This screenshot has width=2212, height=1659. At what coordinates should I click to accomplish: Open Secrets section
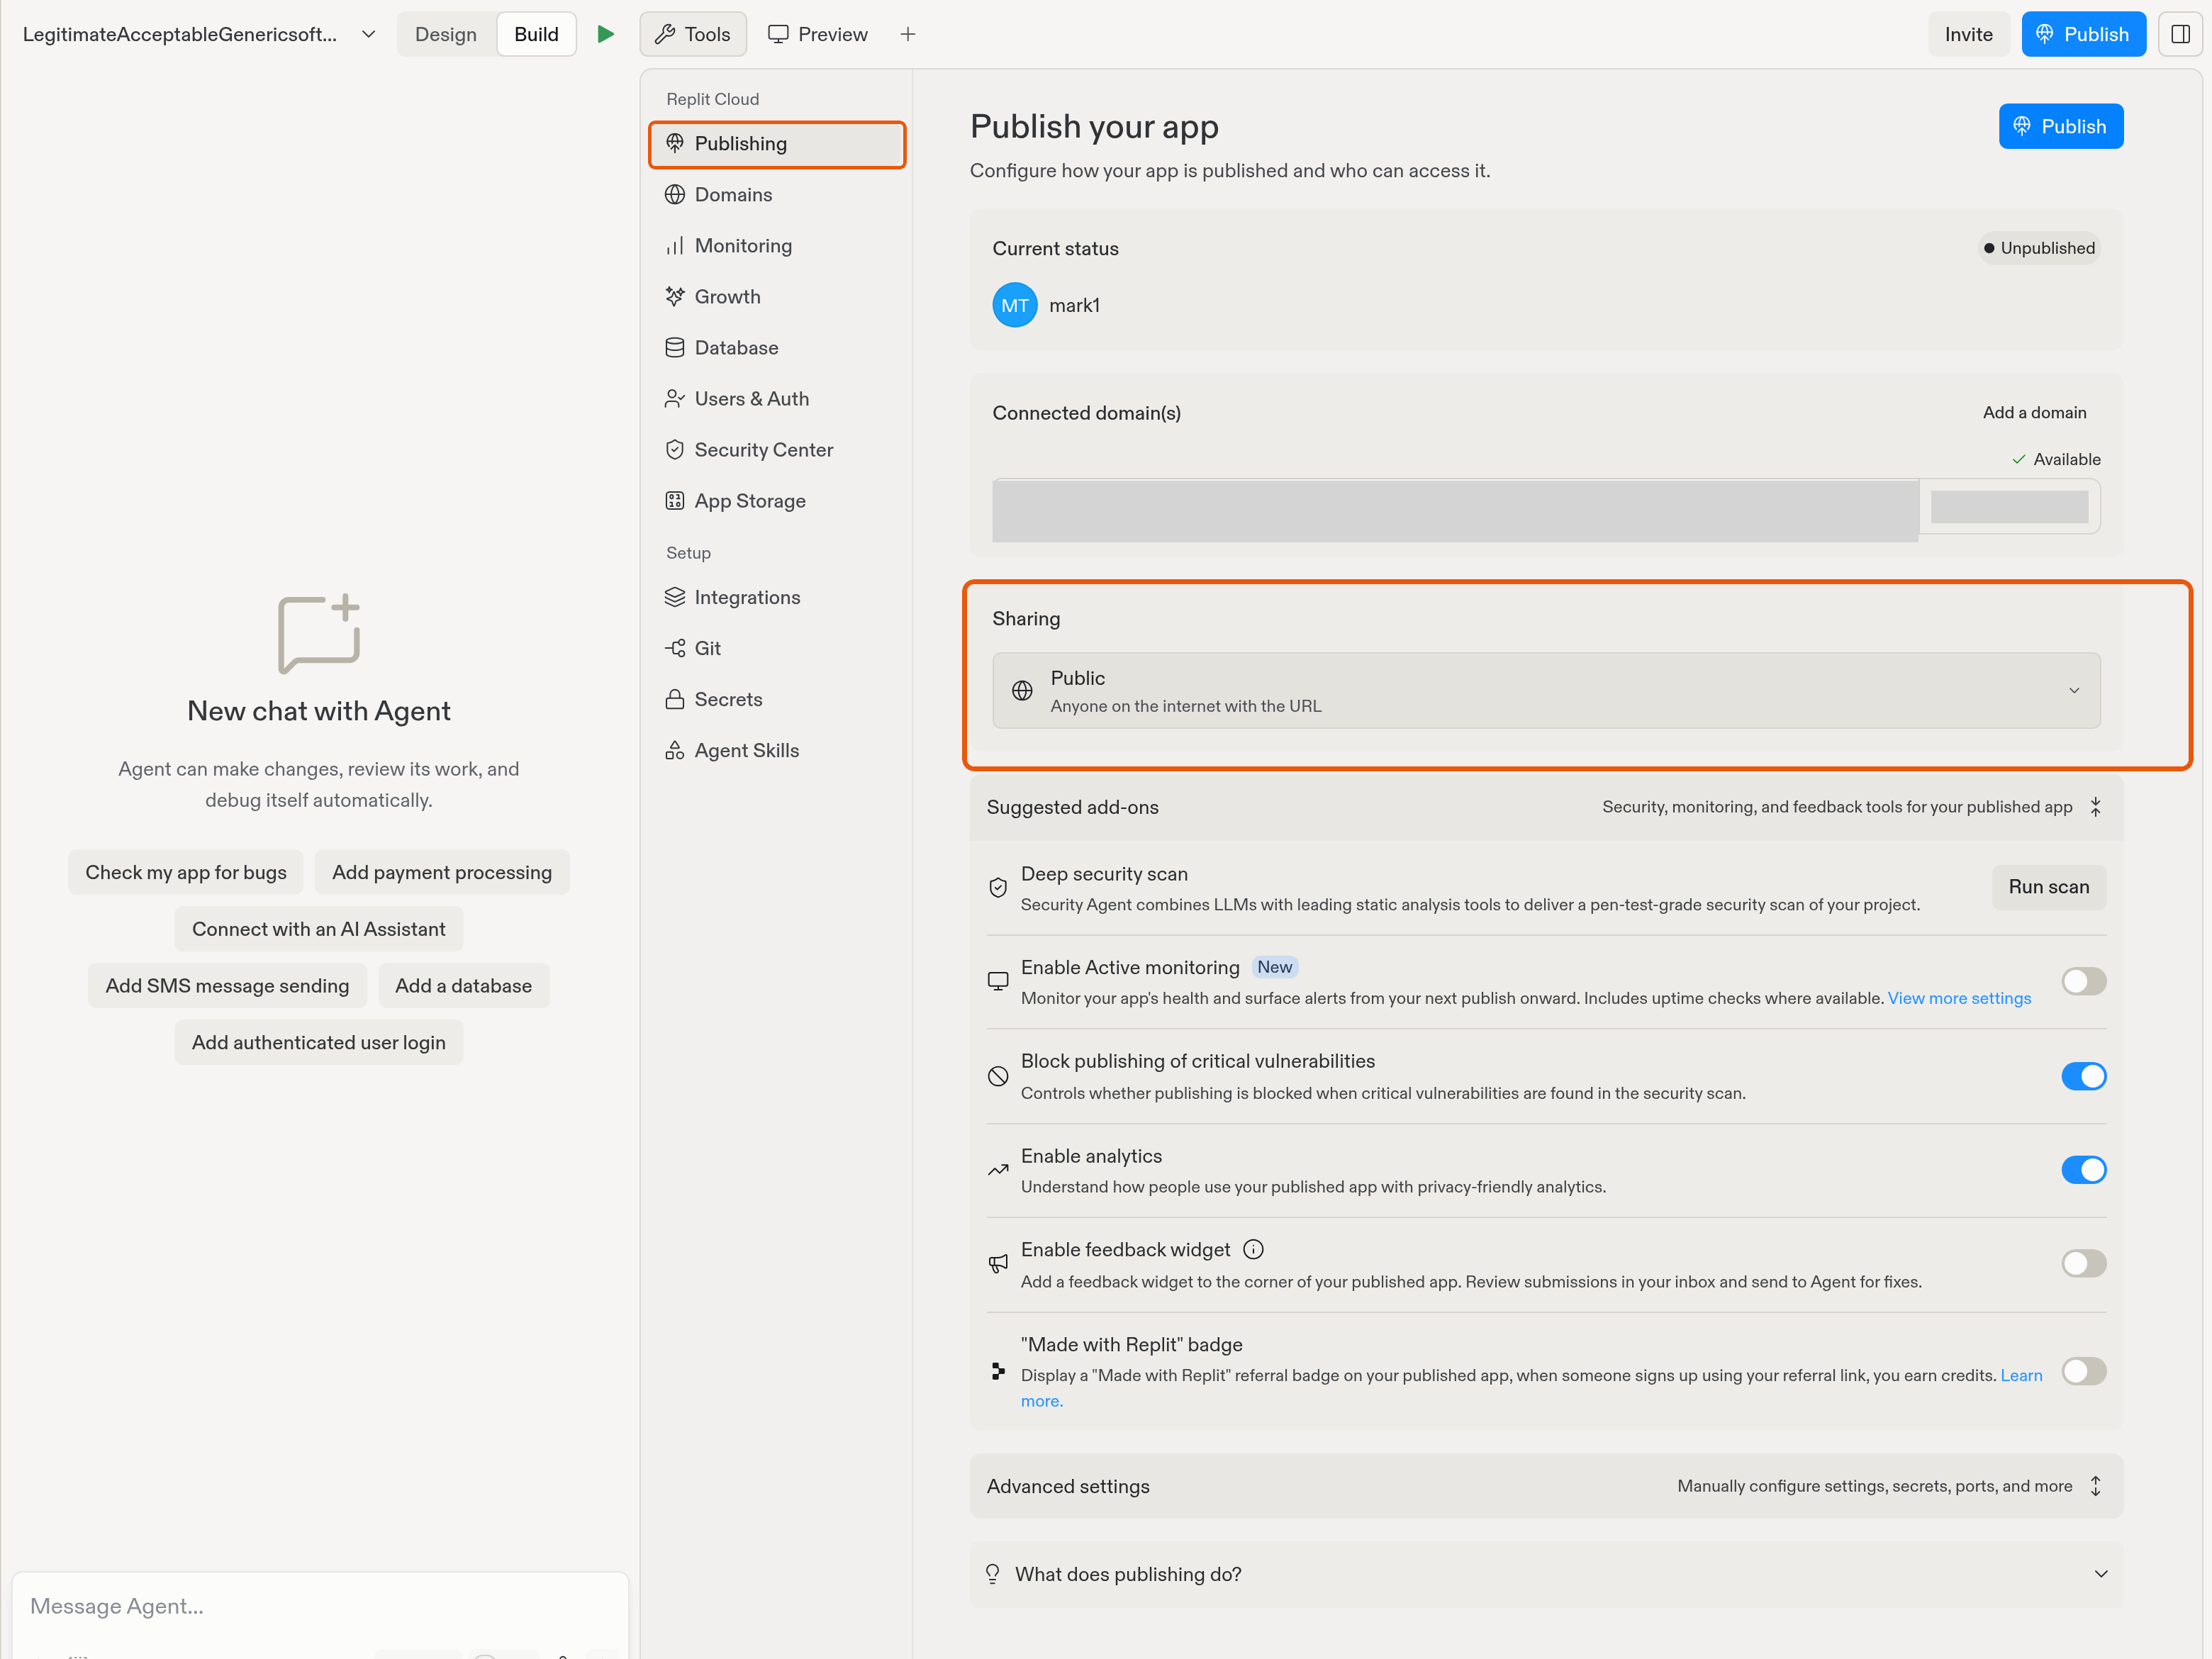pyautogui.click(x=777, y=699)
